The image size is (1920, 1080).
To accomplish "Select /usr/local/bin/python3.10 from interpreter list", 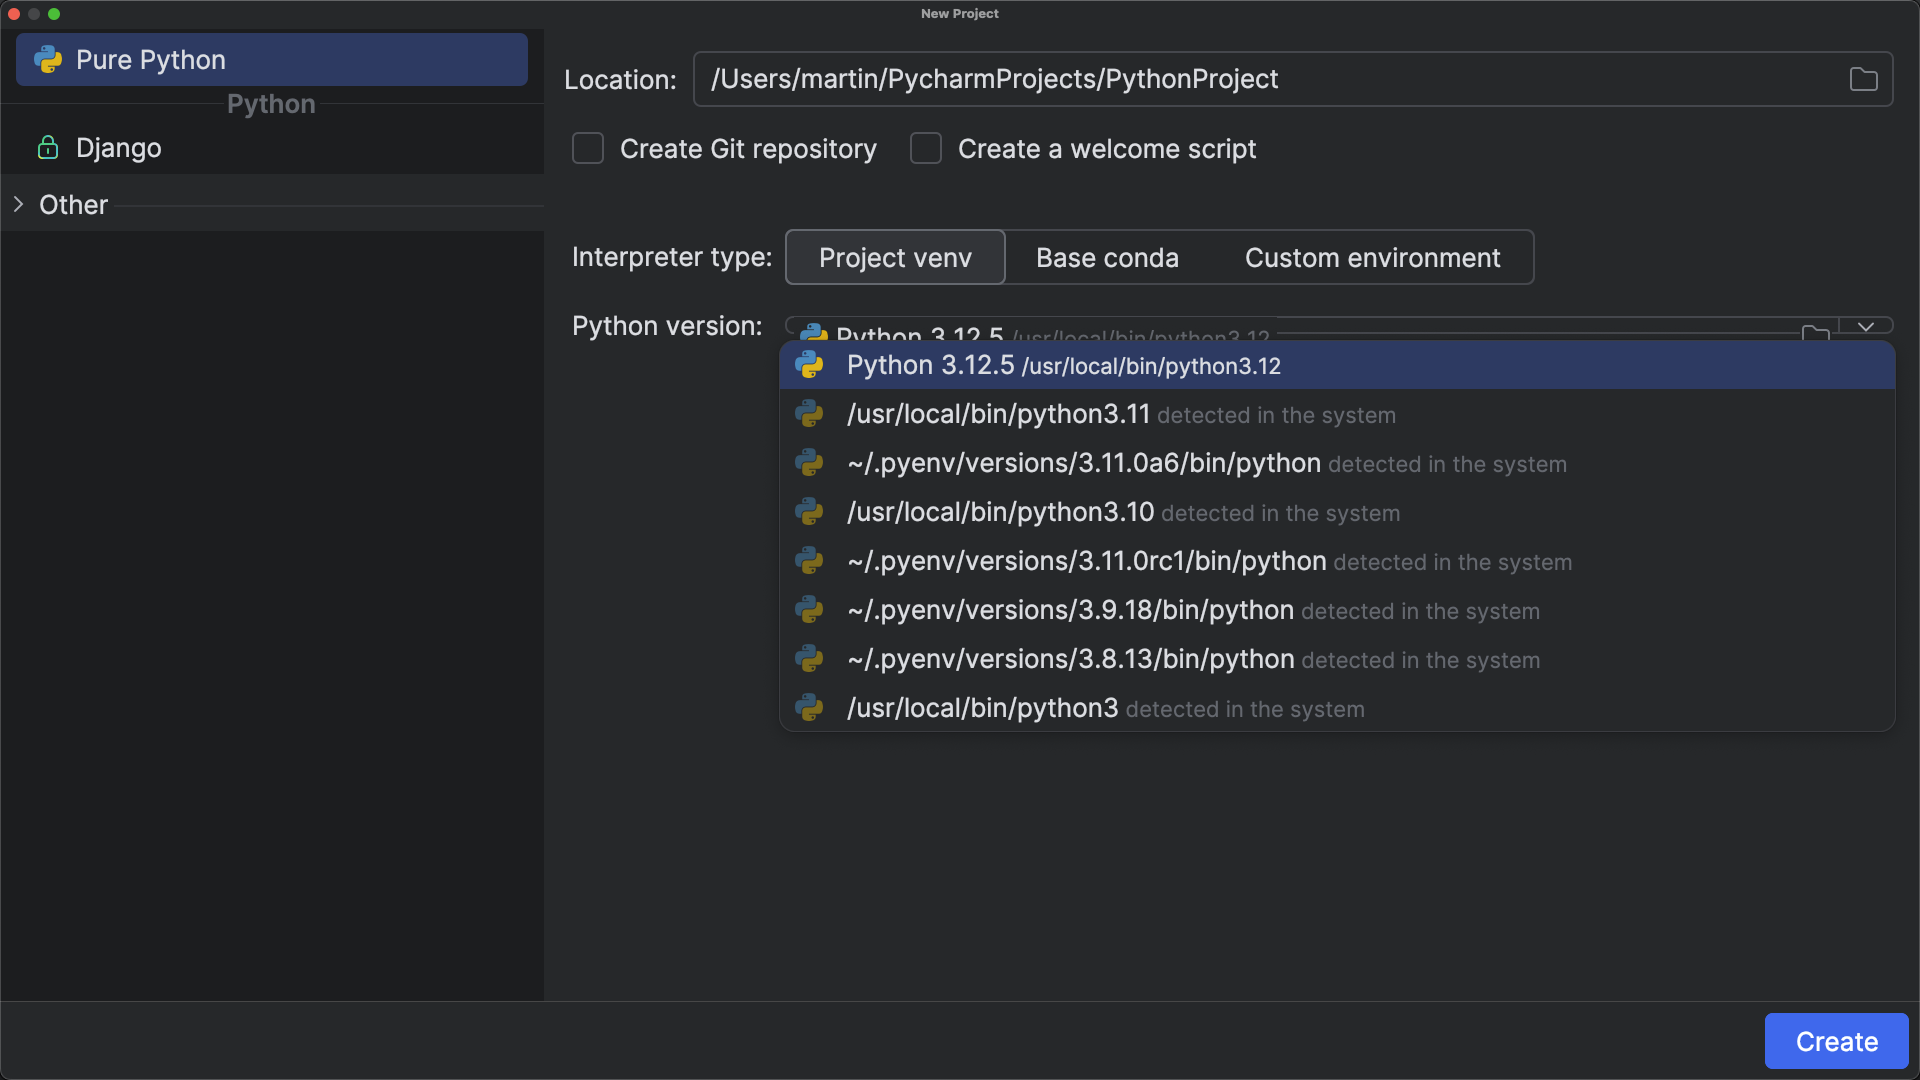I will coord(1000,512).
